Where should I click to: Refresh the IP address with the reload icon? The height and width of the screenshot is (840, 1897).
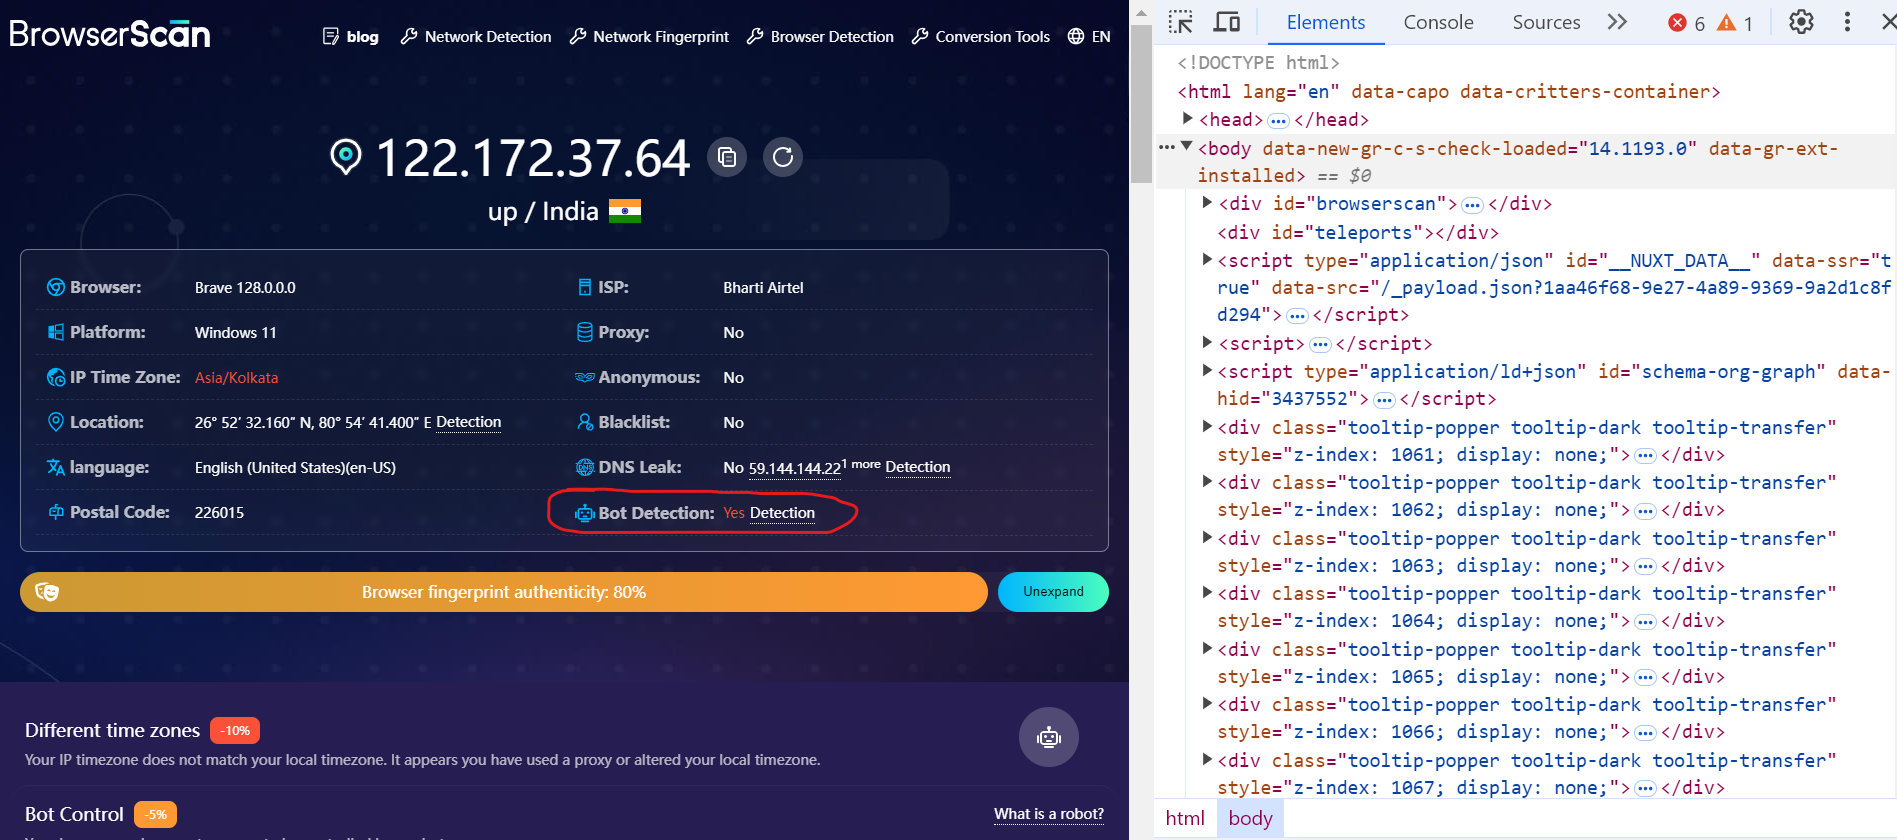coord(783,157)
